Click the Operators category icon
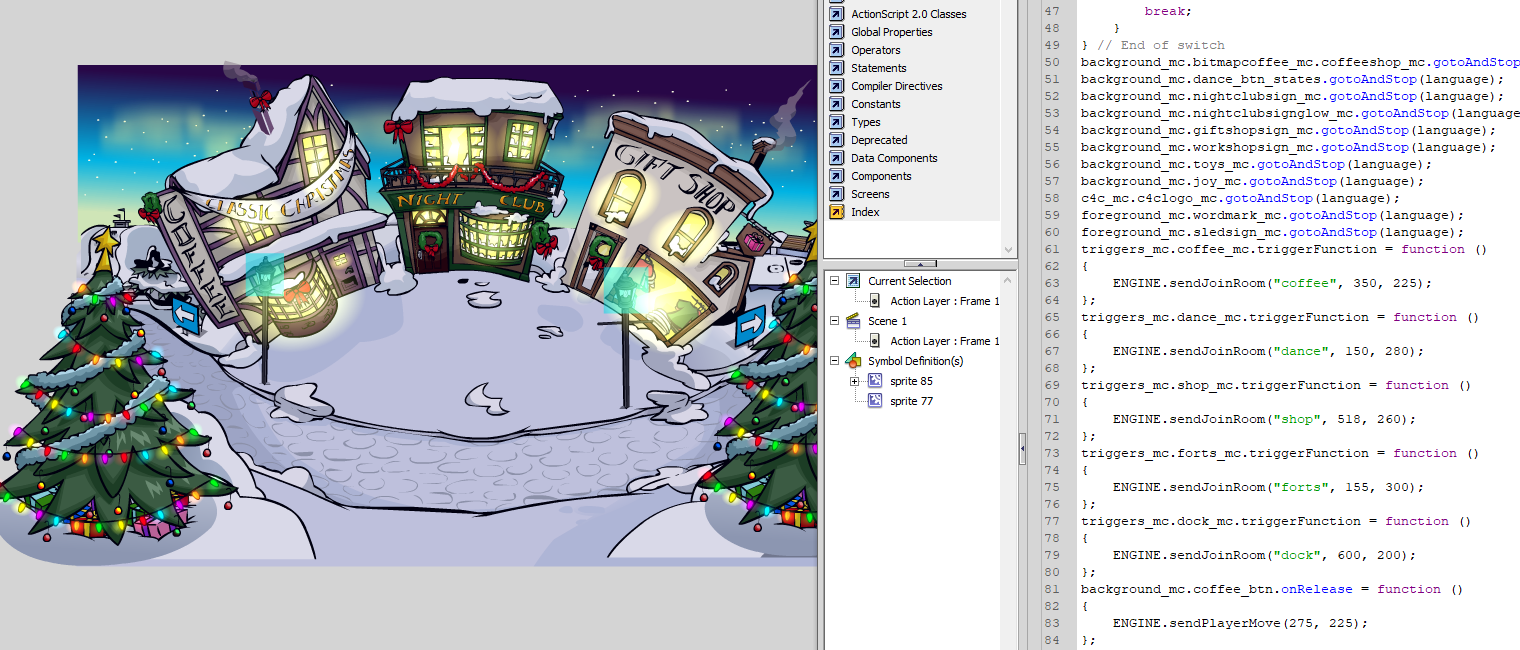This screenshot has width=1520, height=650. (x=836, y=50)
